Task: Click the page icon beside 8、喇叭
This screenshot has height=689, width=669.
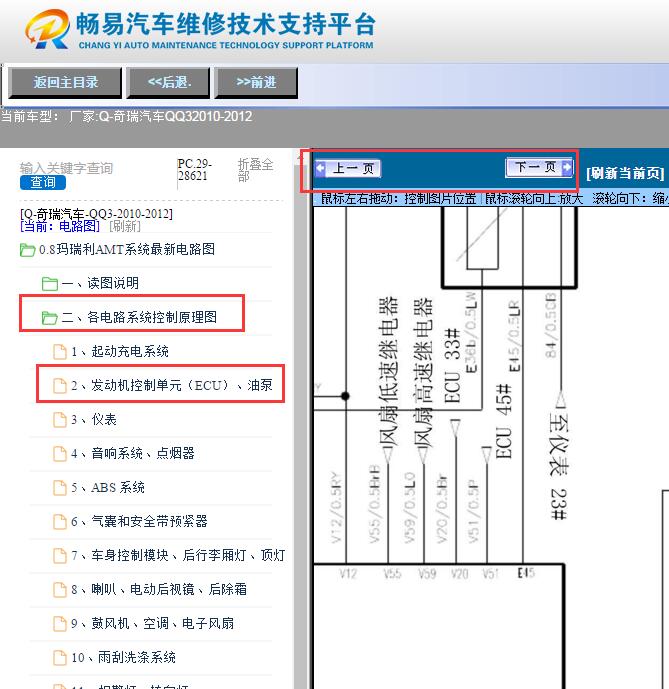Action: 60,590
